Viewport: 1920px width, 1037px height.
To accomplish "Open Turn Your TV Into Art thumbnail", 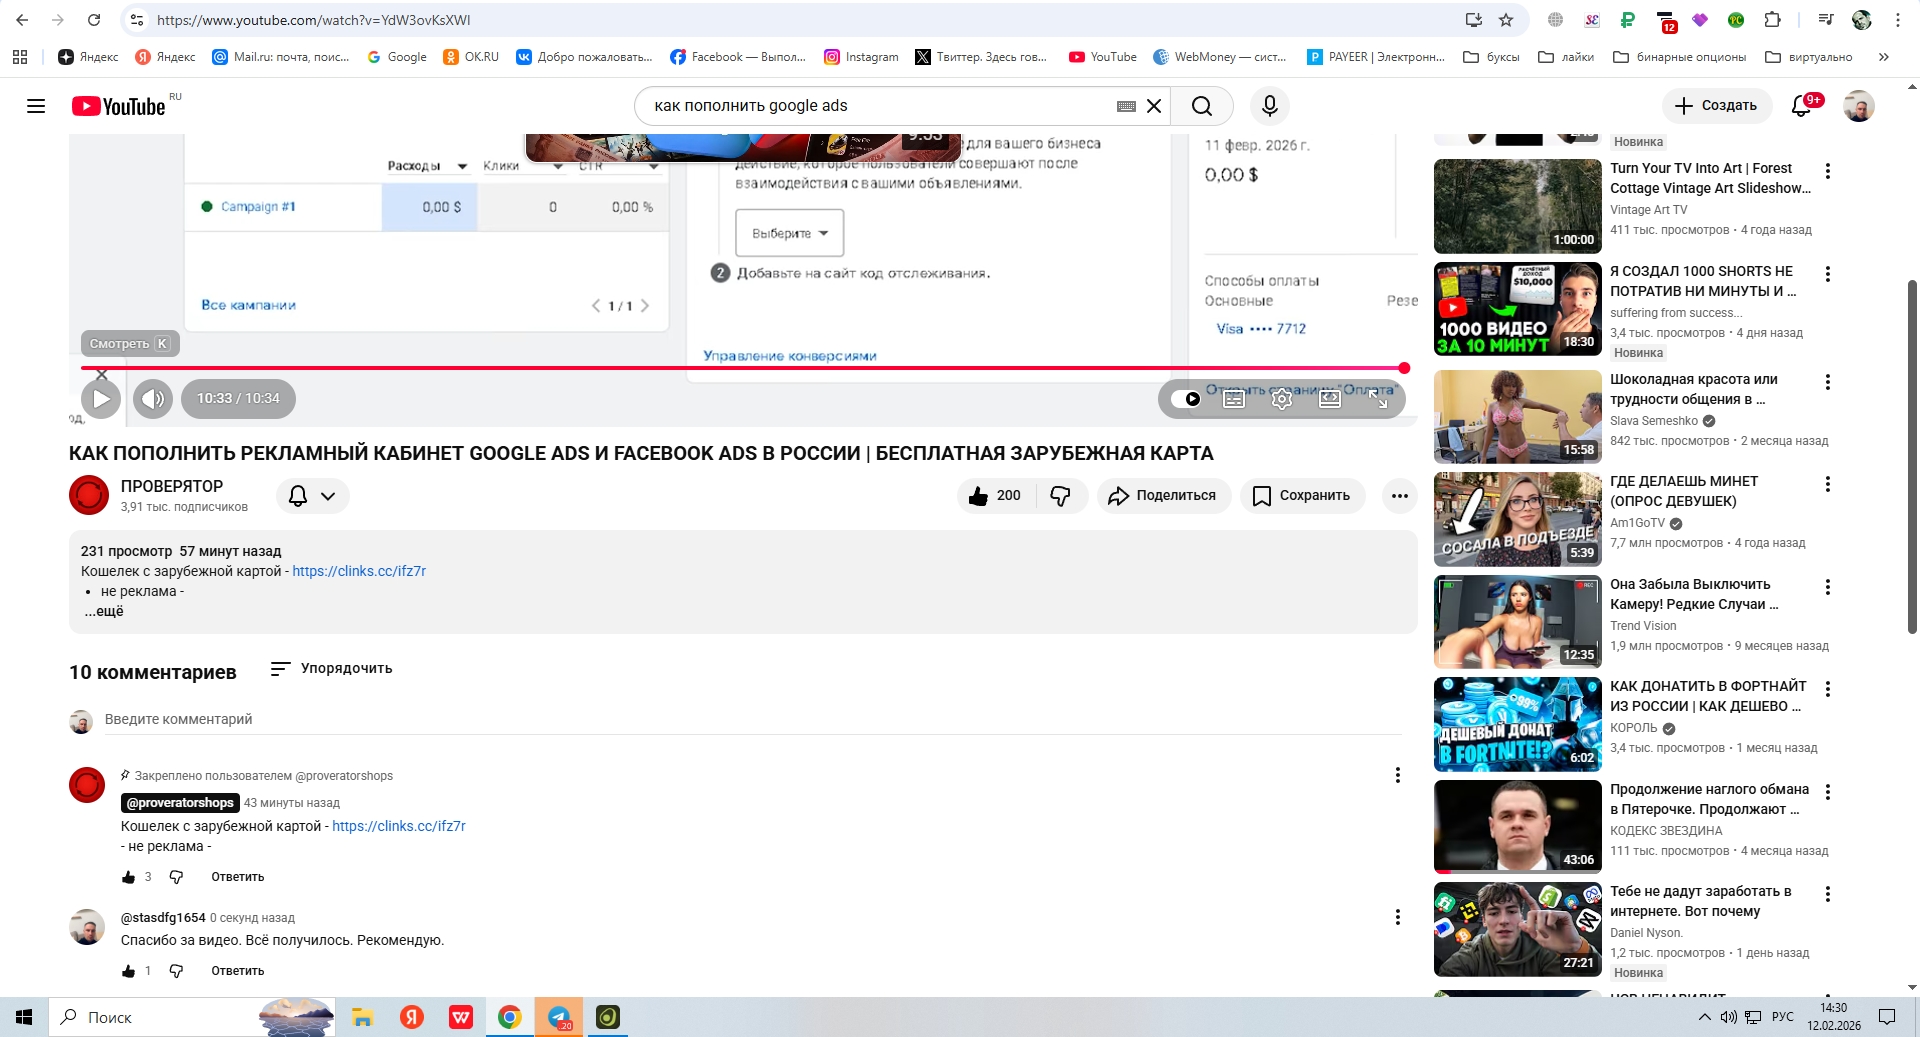I will pyautogui.click(x=1518, y=206).
